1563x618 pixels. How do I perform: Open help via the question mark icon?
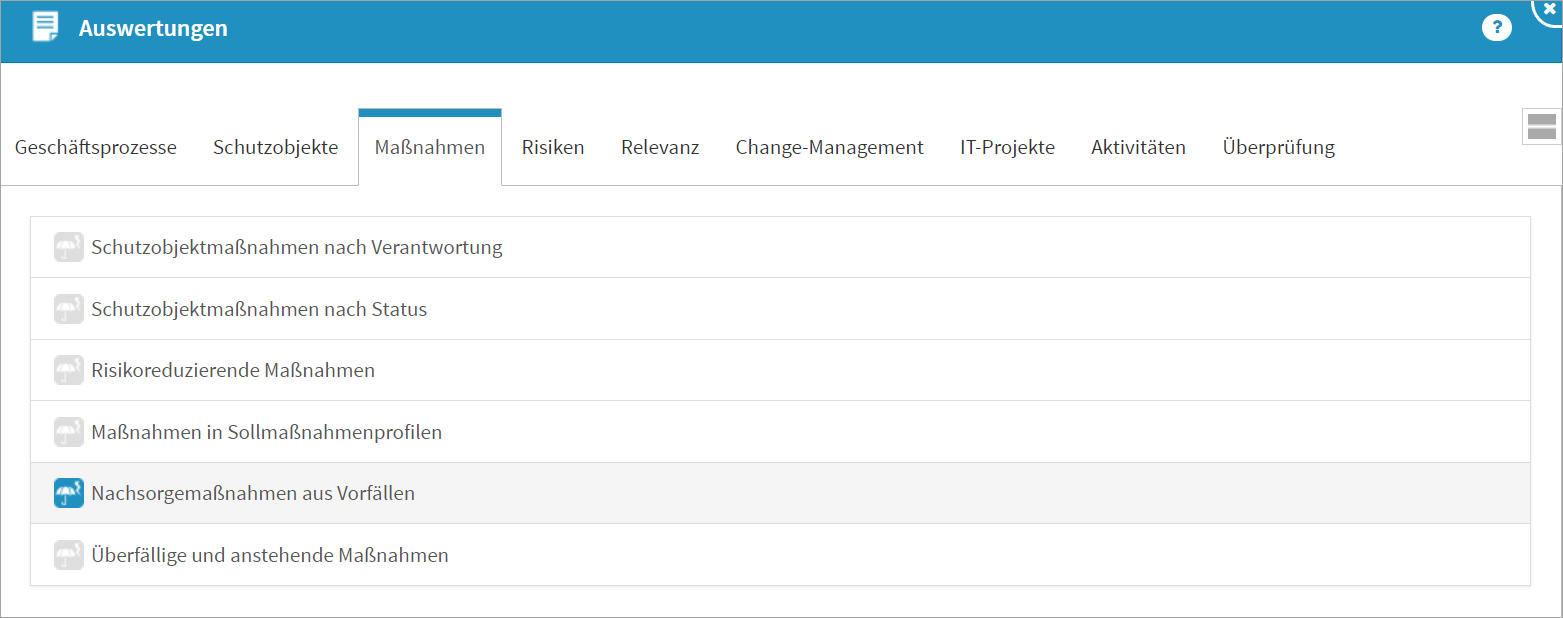(1496, 28)
